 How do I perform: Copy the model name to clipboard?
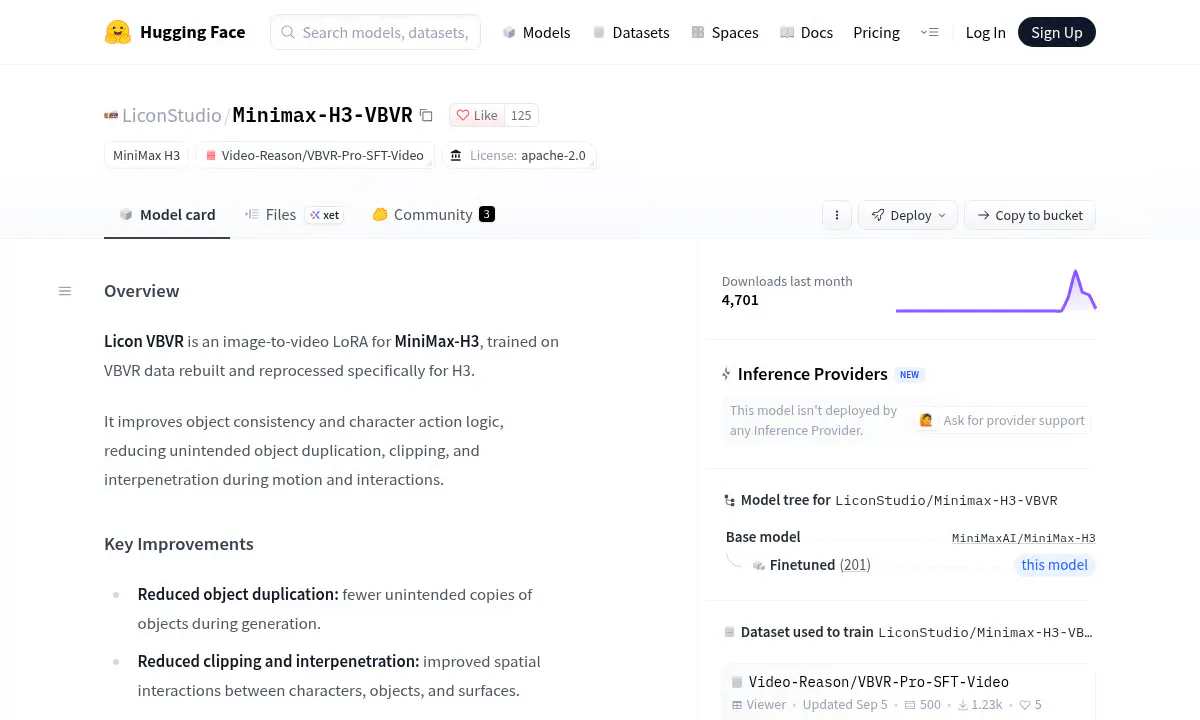pos(426,115)
